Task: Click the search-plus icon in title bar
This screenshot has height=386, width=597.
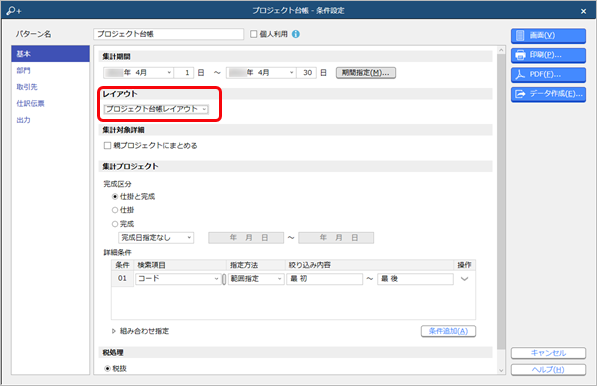Action: pos(14,11)
